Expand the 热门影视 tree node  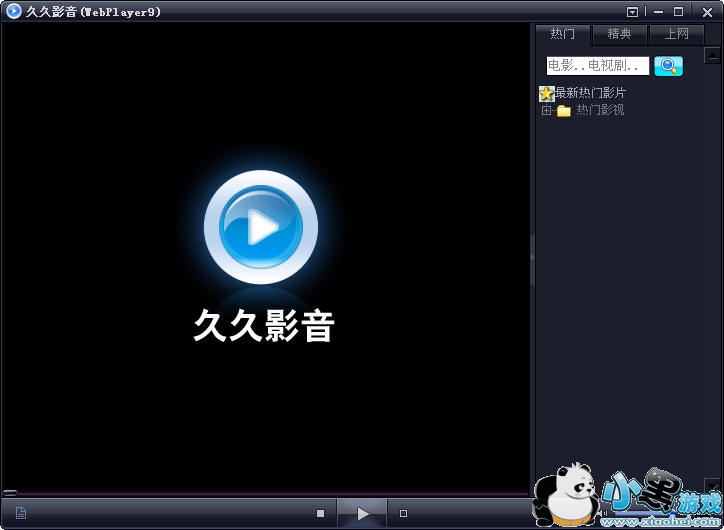546,111
